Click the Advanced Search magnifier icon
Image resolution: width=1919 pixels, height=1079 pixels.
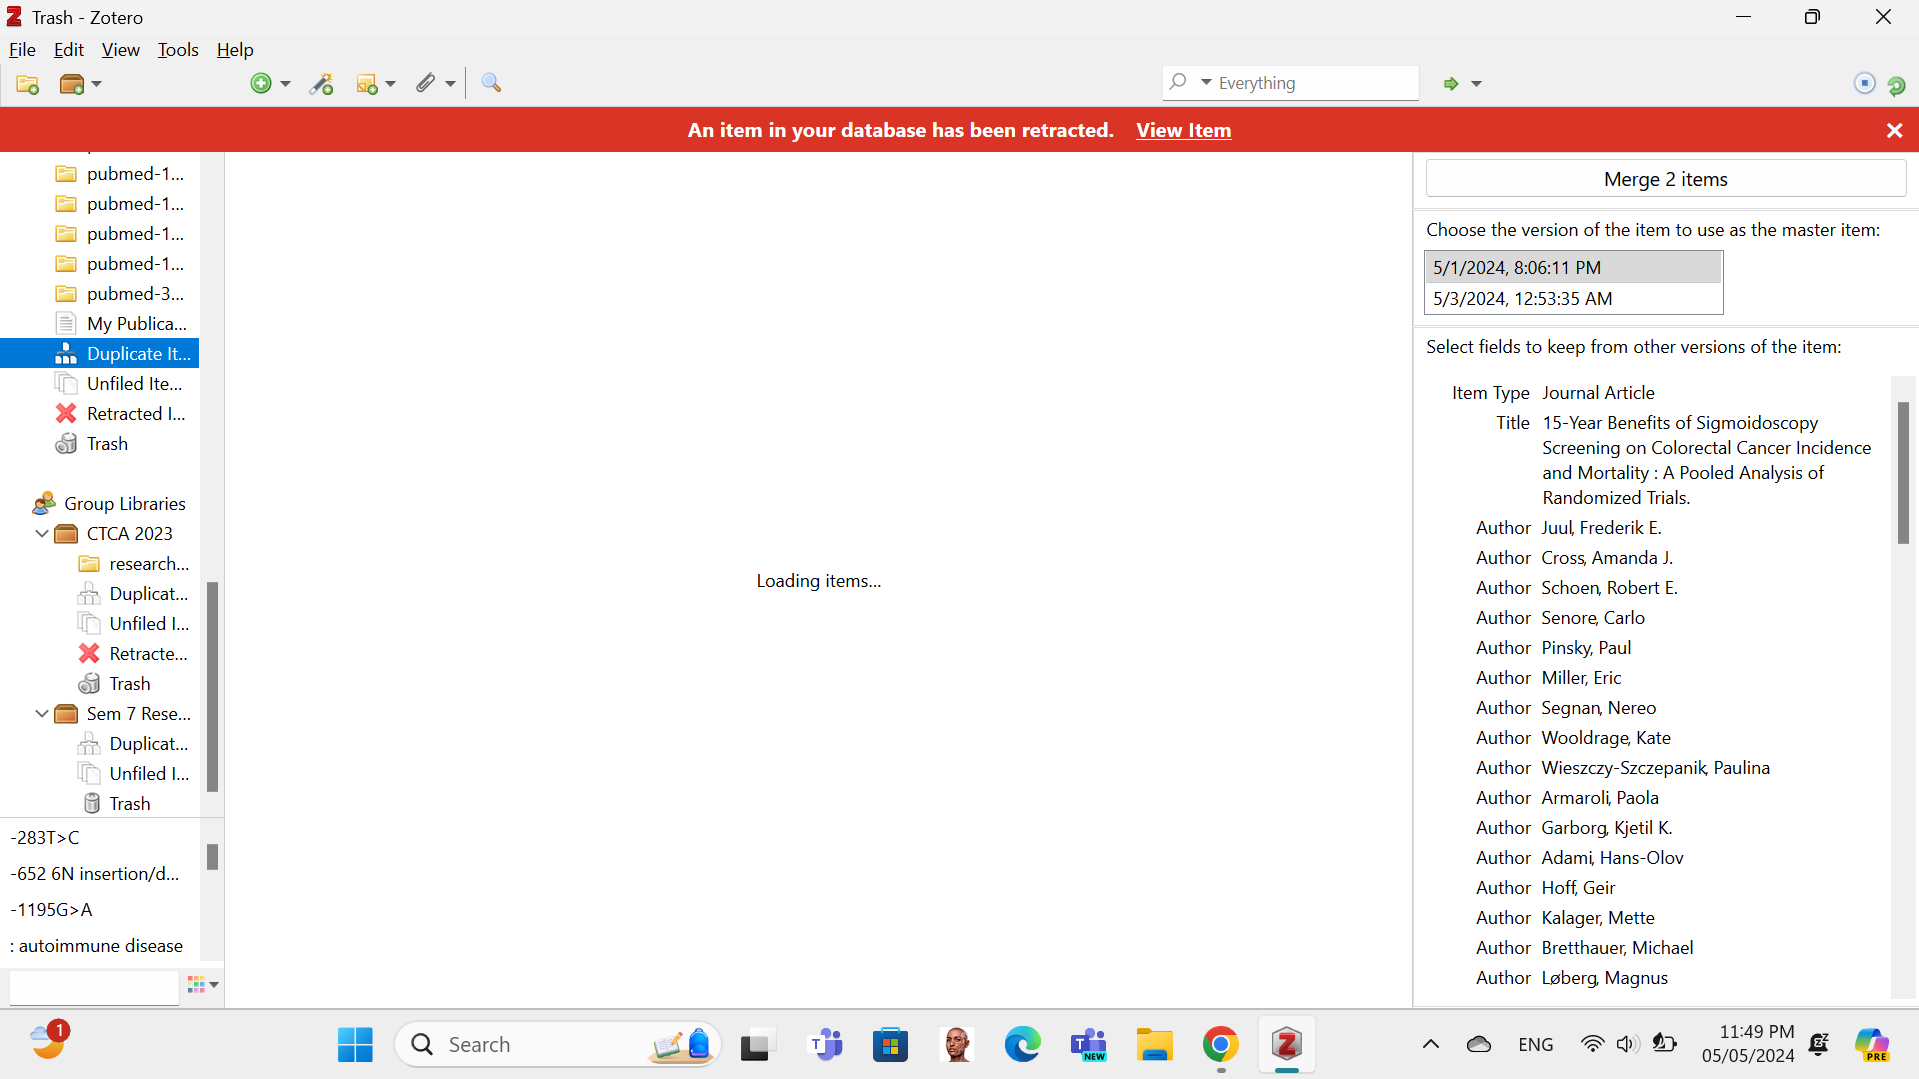click(x=491, y=84)
